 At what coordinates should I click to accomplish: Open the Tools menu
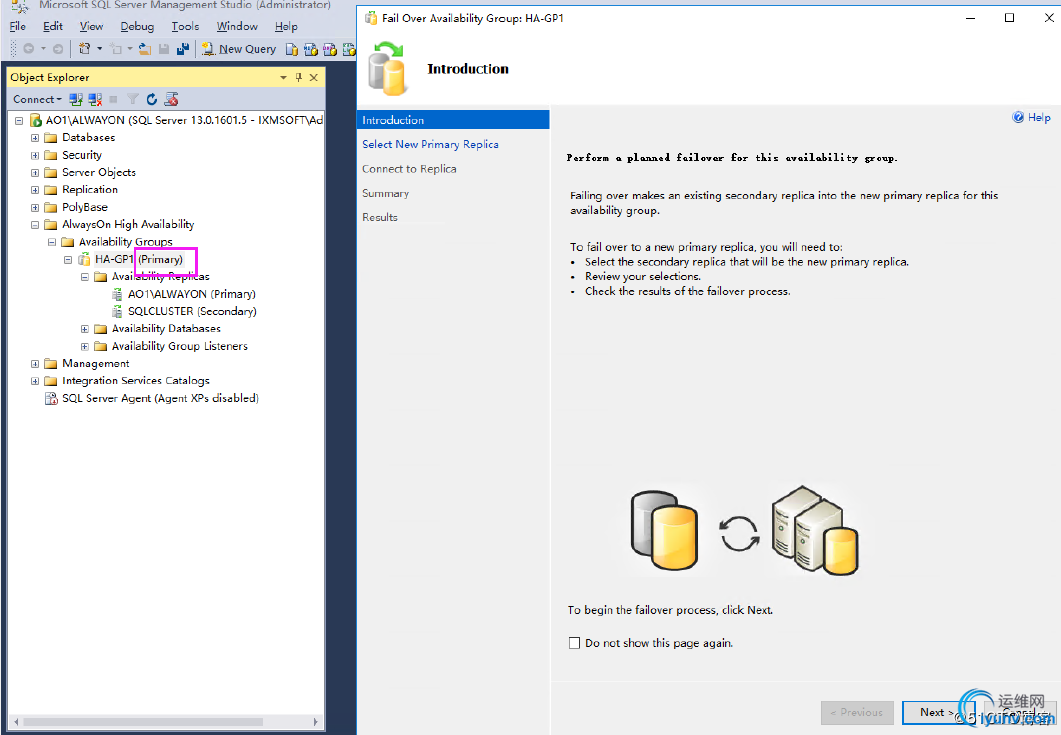185,26
